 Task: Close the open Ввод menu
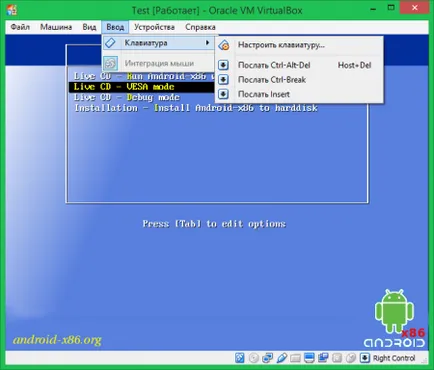115,27
